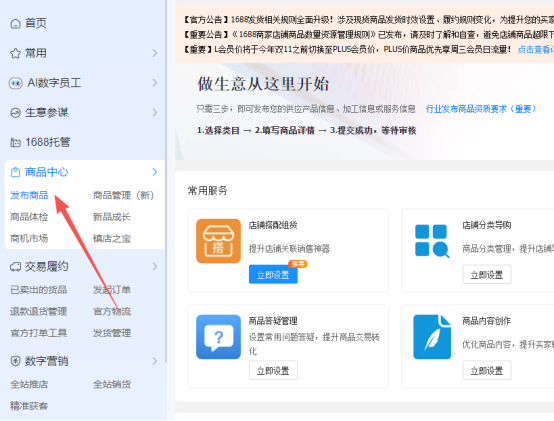Click the star icon beside 常用

16,53
